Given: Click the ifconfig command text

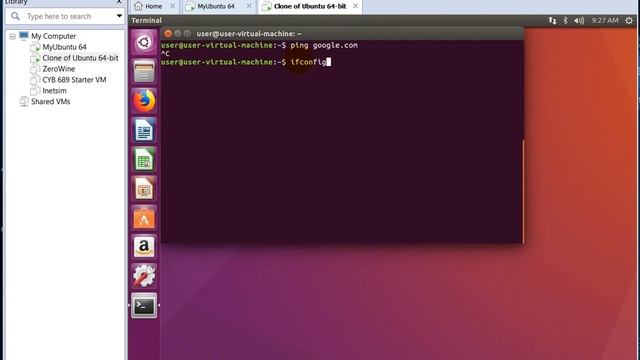Looking at the screenshot, I should [308, 62].
